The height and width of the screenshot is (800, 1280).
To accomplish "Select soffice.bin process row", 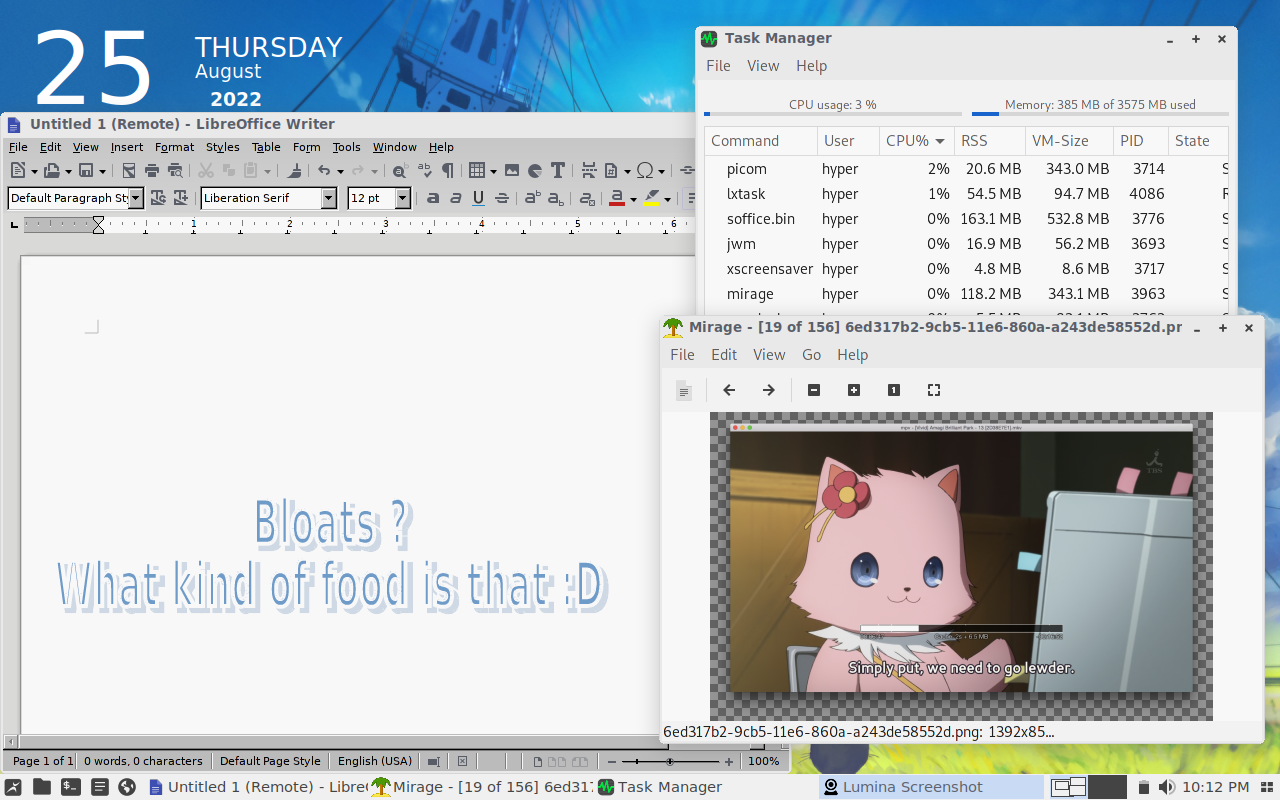I will pyautogui.click(x=967, y=219).
